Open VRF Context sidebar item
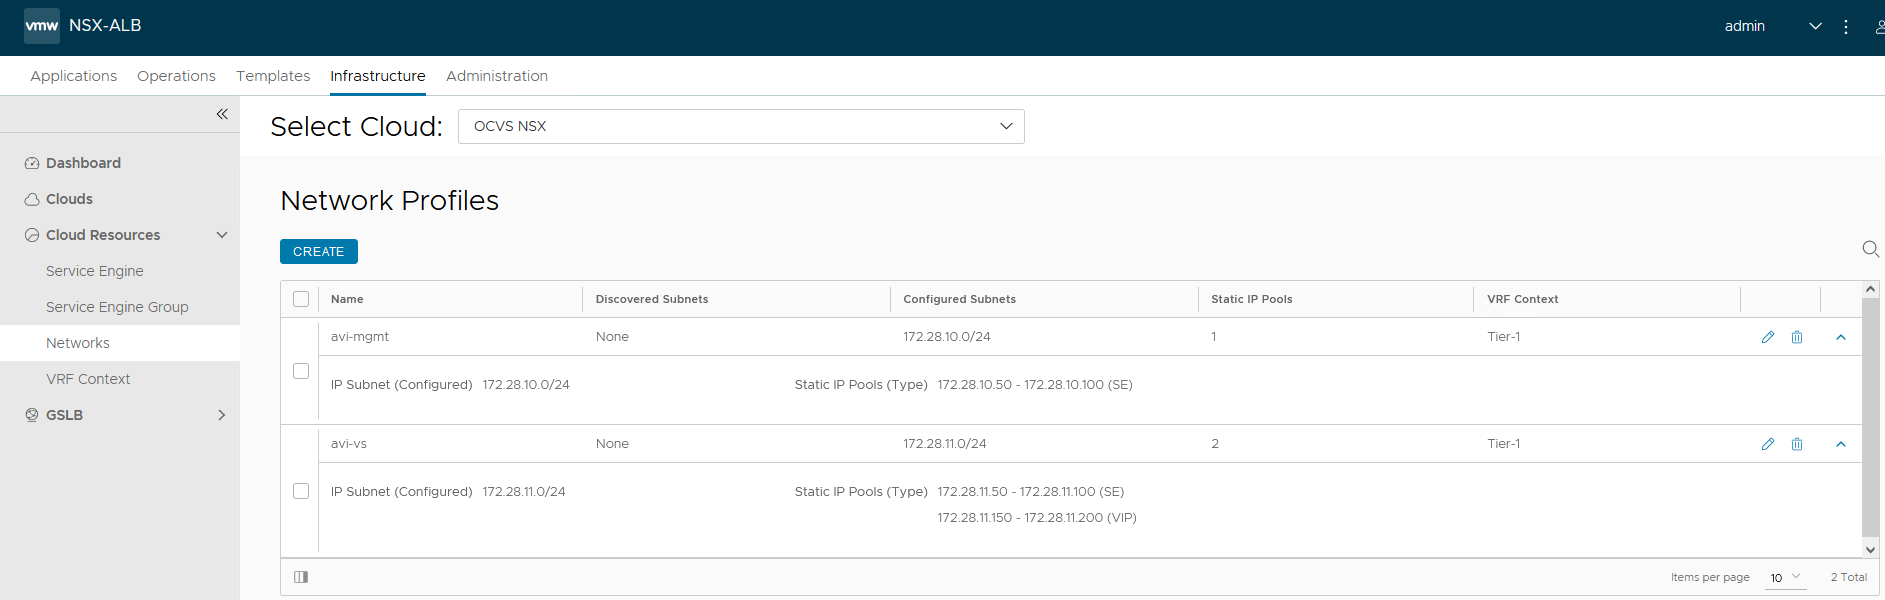This screenshot has width=1885, height=600. (88, 379)
